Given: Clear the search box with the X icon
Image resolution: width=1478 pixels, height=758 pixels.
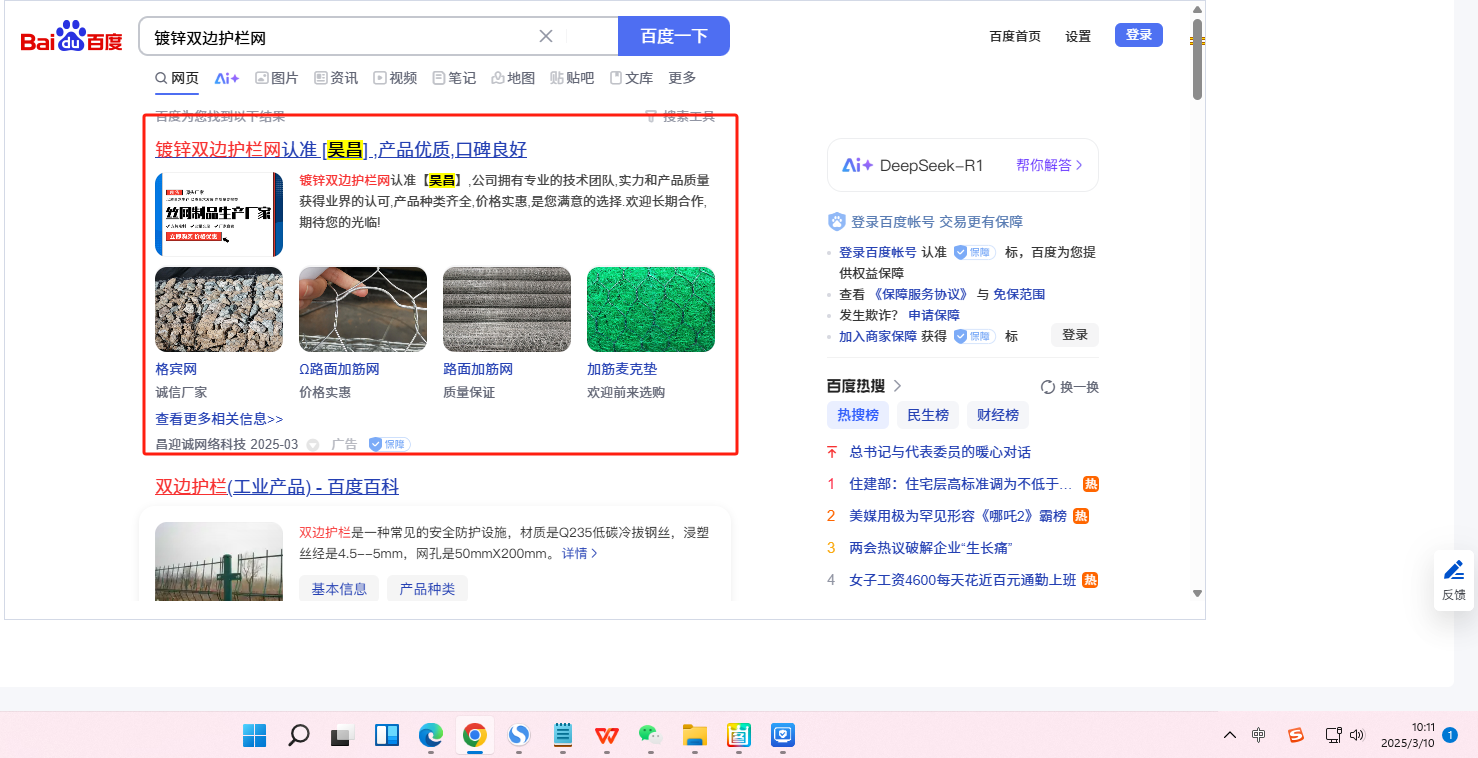Looking at the screenshot, I should coord(546,36).
